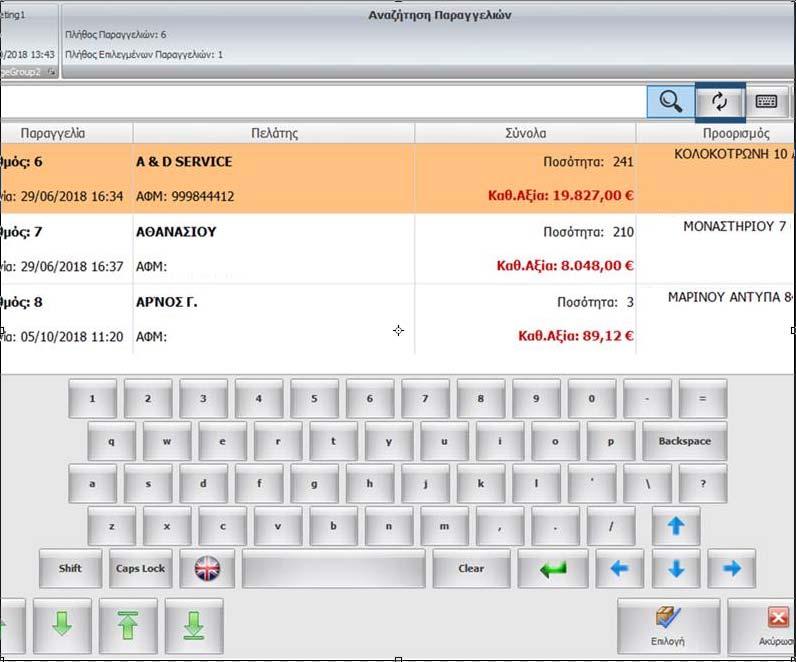Tap the period key on virtual keyboard
796x662 pixels.
(x=555, y=526)
